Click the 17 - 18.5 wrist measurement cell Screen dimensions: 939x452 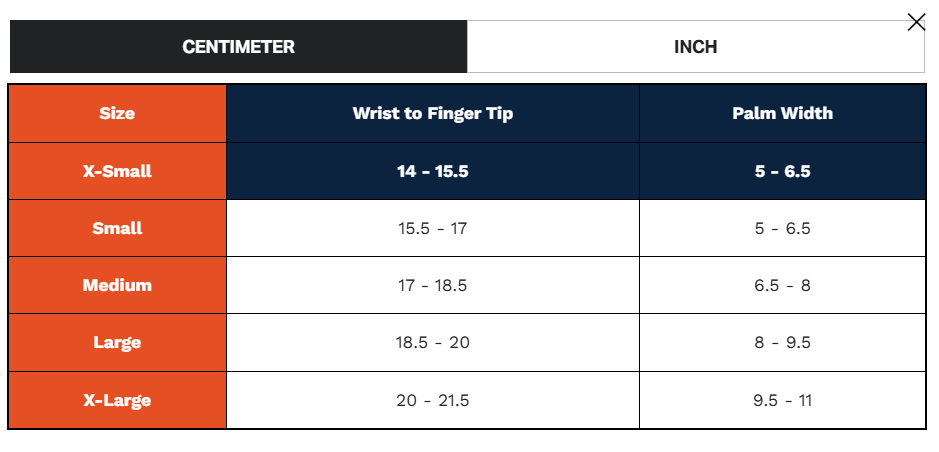[432, 285]
